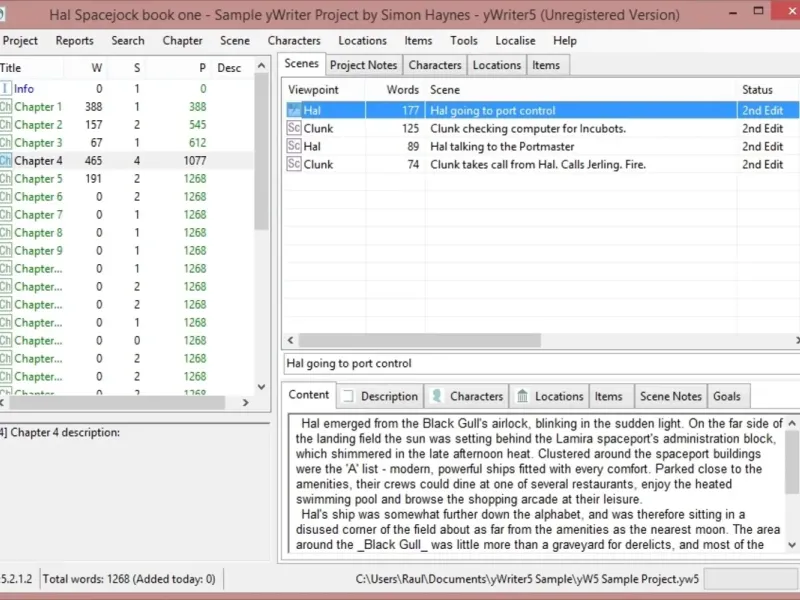Sort scenes by the Words column header

tap(395, 90)
